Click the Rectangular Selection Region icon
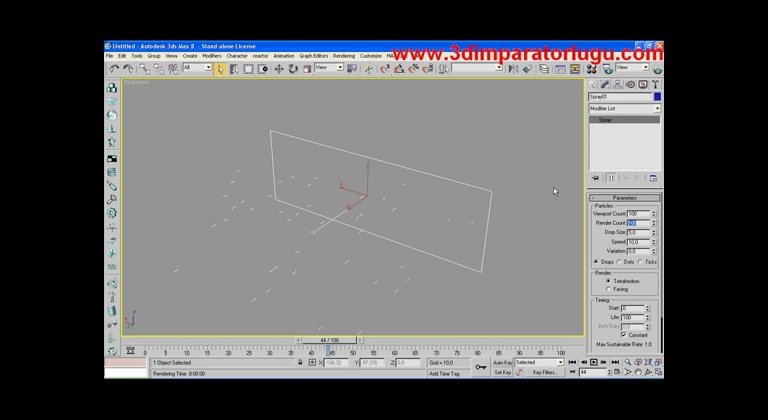Image resolution: width=768 pixels, height=420 pixels. tap(248, 69)
